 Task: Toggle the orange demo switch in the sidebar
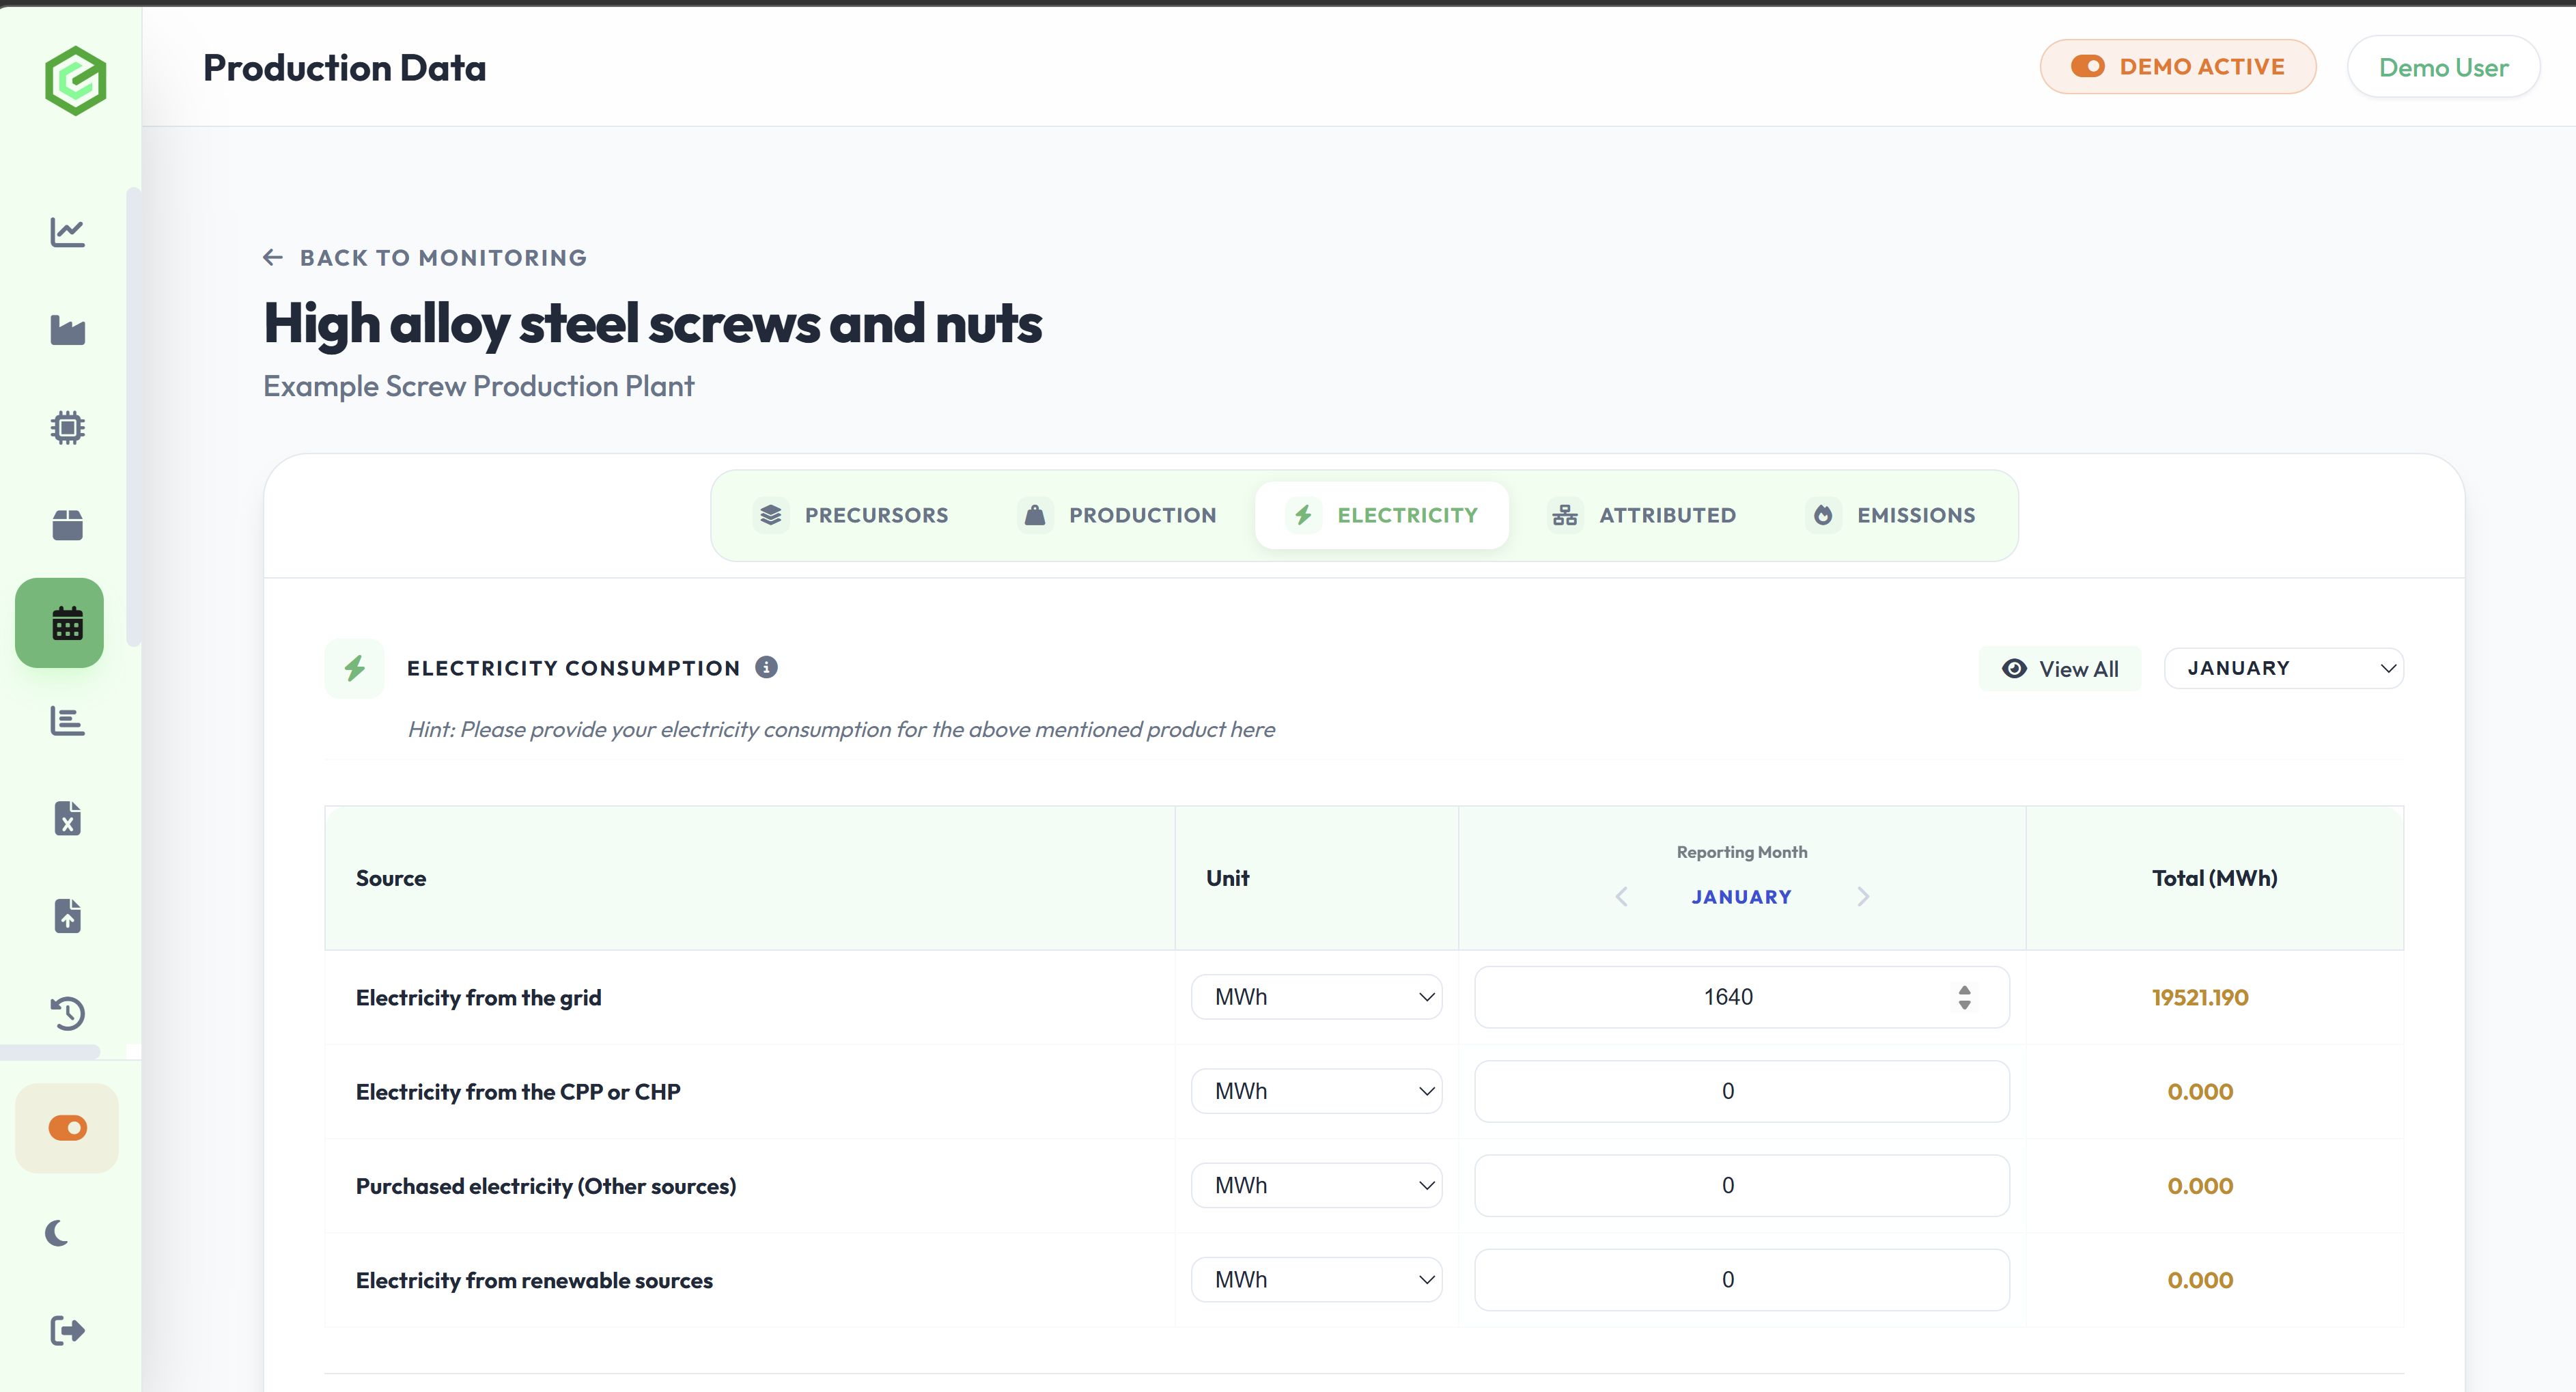click(x=67, y=1128)
